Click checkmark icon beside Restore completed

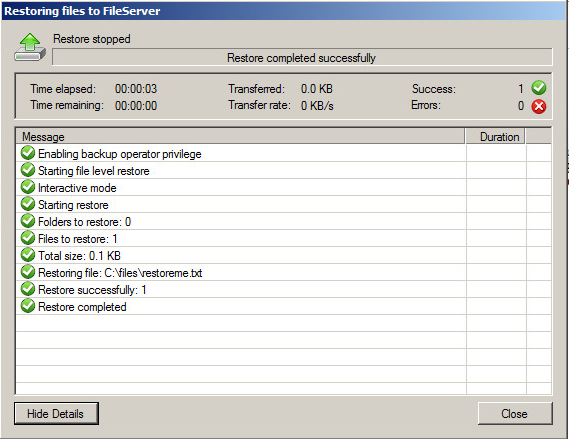[x=28, y=306]
